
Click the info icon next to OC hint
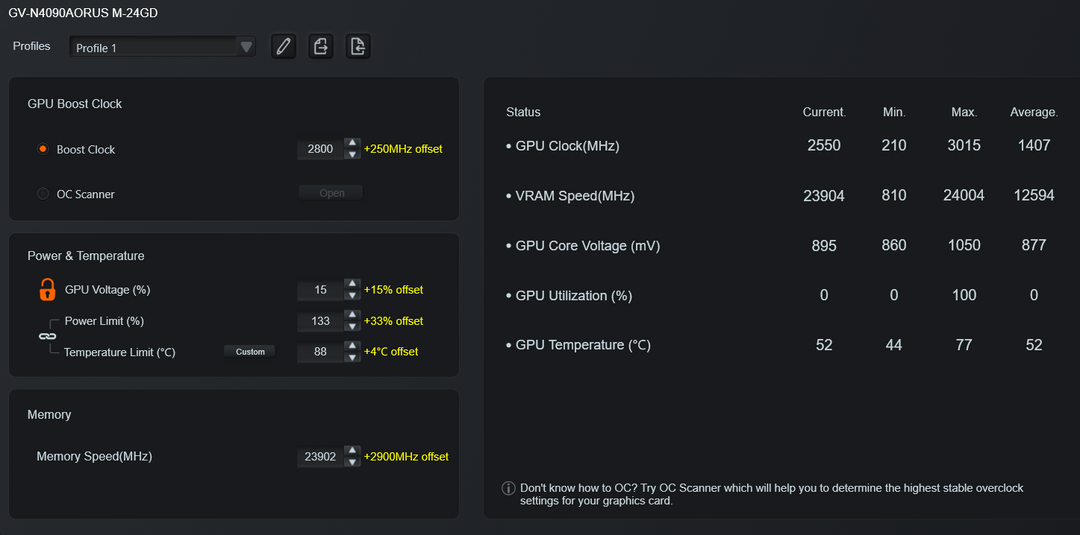[508, 488]
